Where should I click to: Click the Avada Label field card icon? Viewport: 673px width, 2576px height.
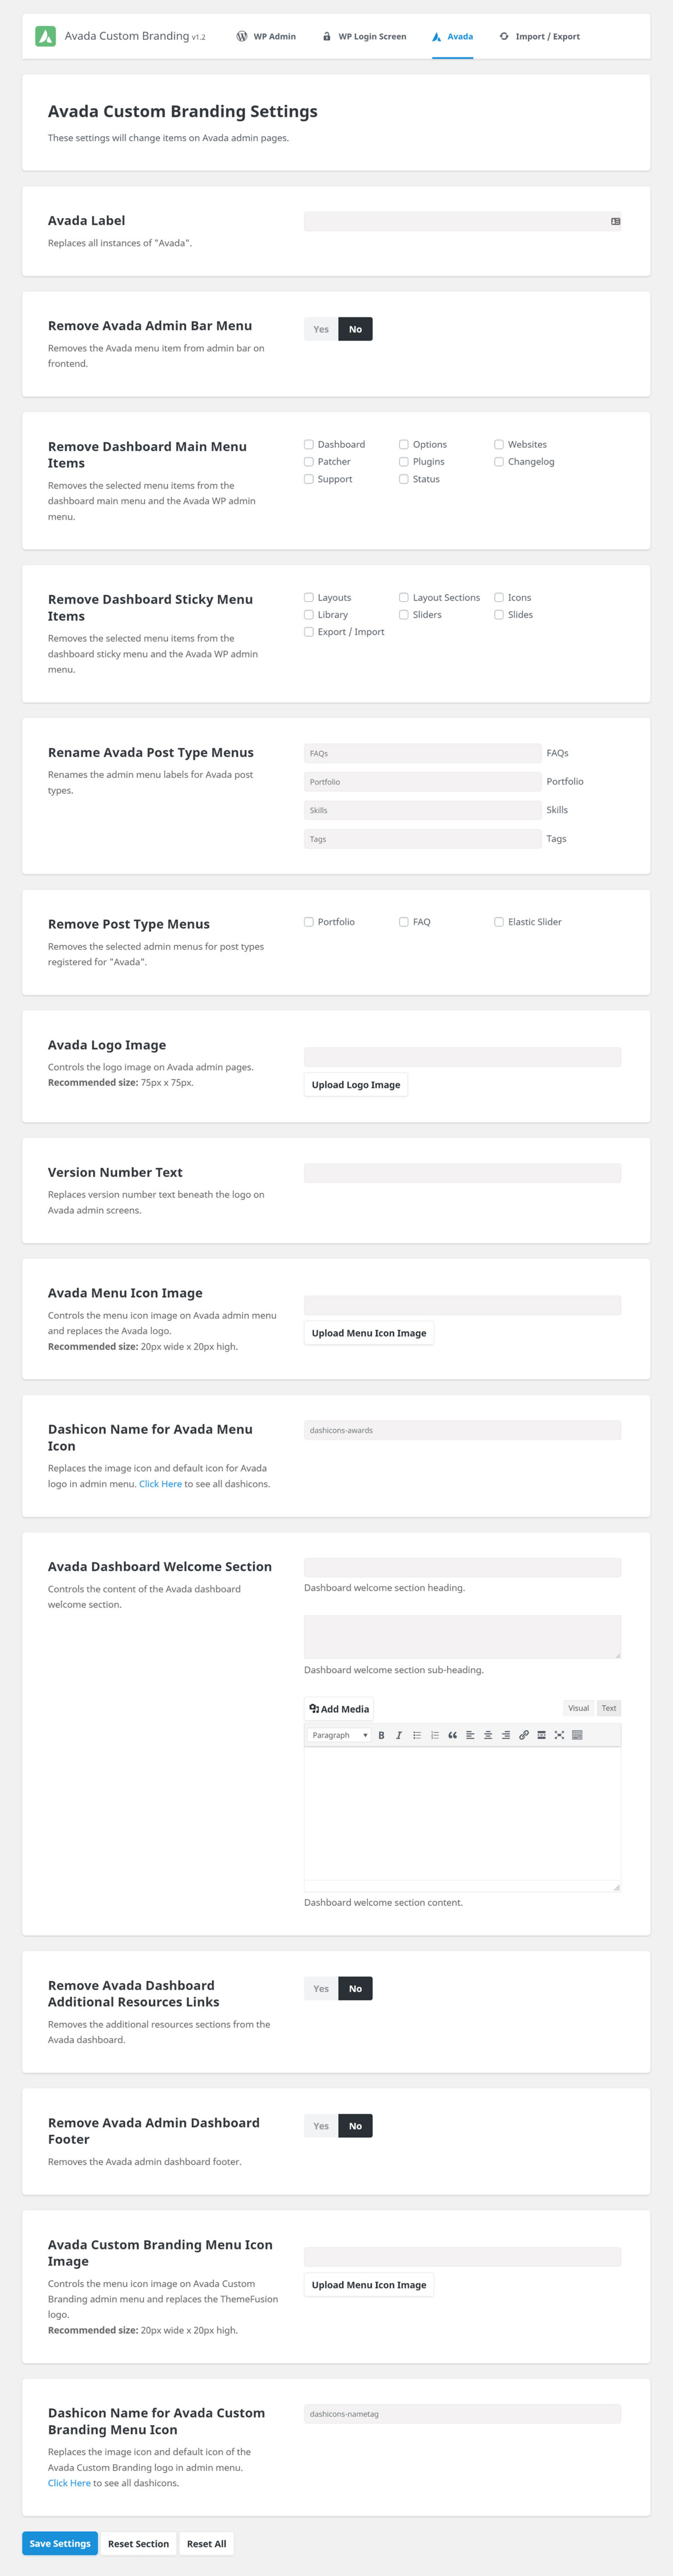click(x=615, y=221)
